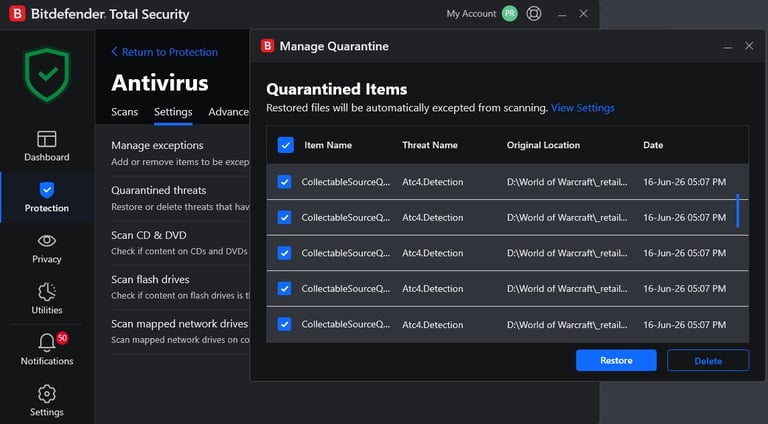Click the quarantine list scrollbar thumb
768x424 pixels.
(x=738, y=211)
